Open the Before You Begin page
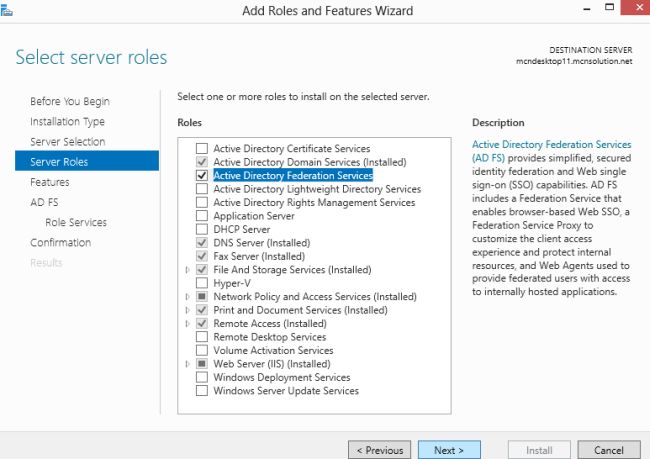 [x=70, y=101]
